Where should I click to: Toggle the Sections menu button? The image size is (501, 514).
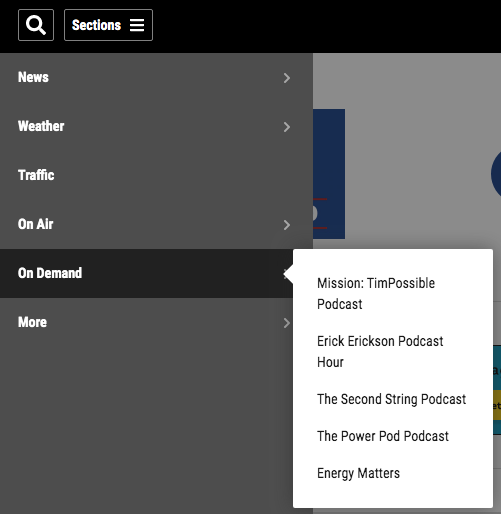108,25
